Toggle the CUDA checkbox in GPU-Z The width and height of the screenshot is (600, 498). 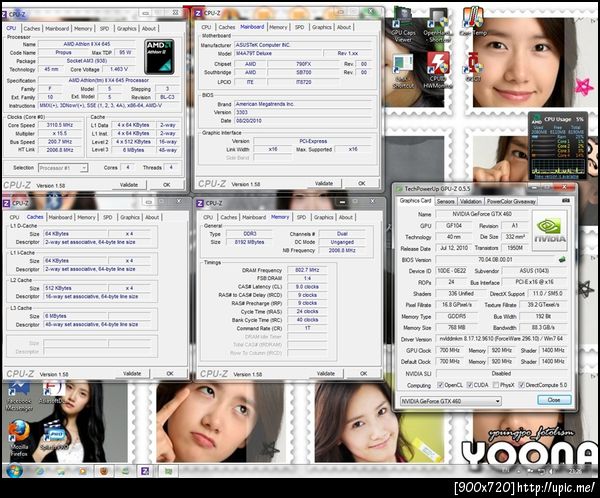pos(470,385)
